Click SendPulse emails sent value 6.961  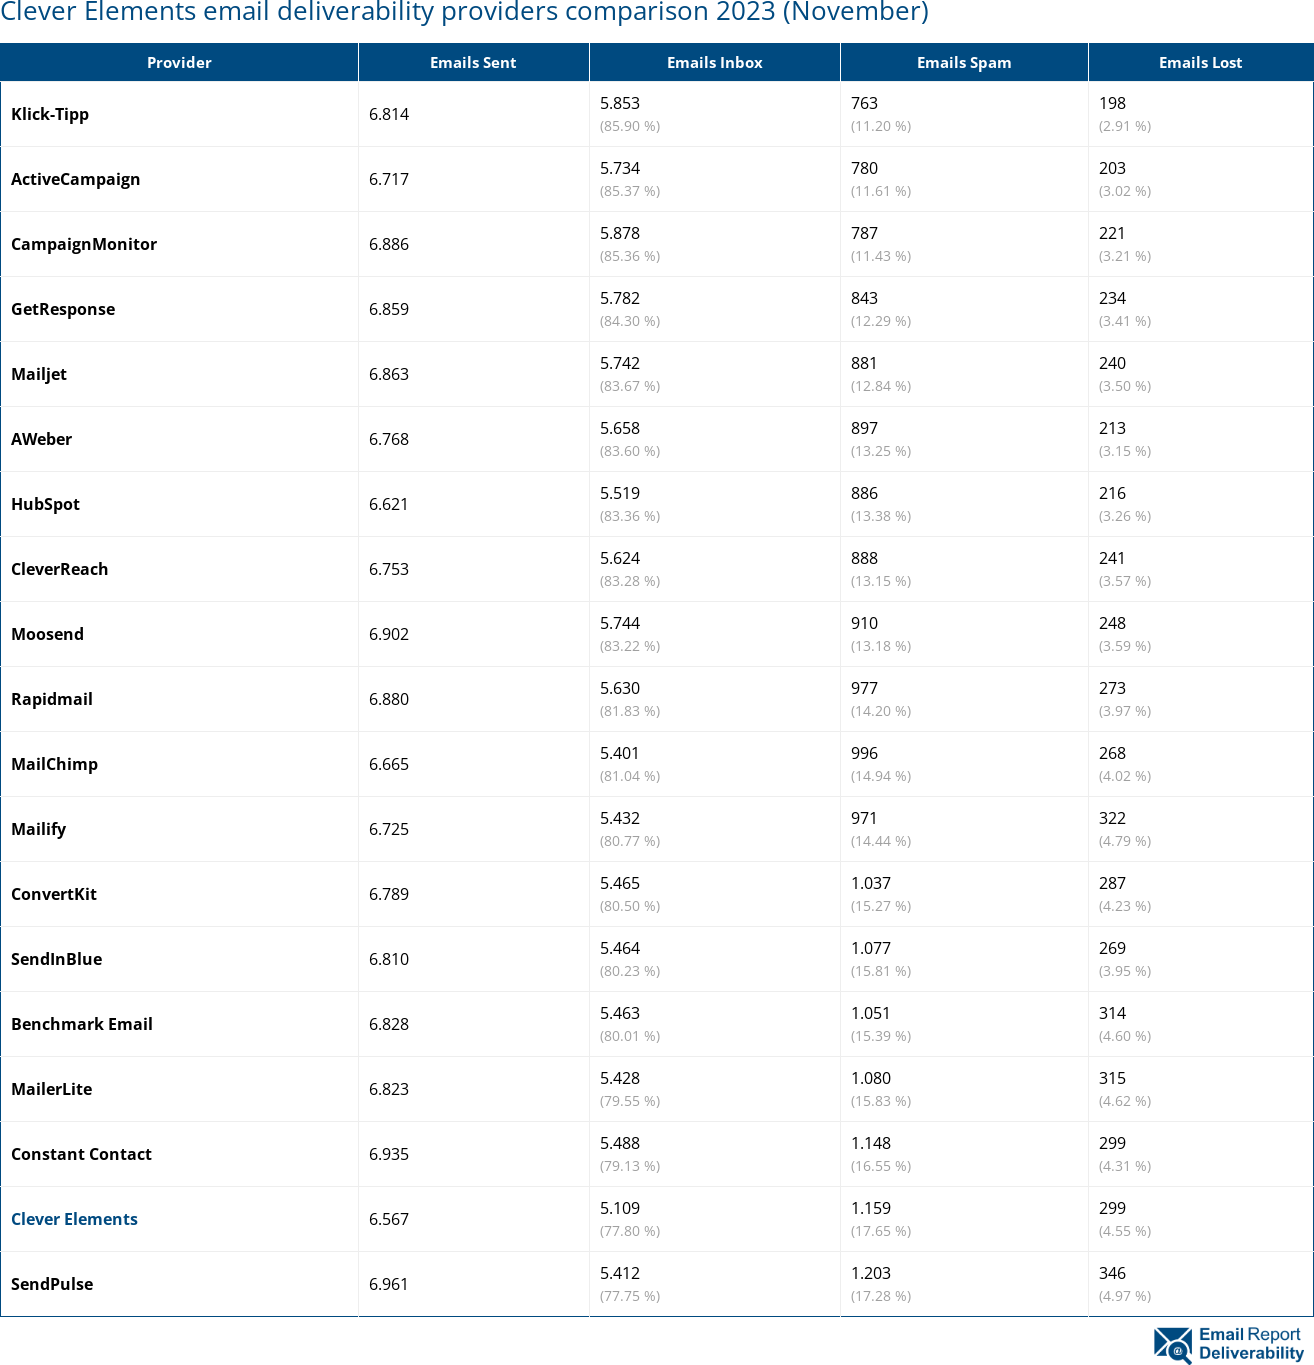pyautogui.click(x=389, y=1284)
